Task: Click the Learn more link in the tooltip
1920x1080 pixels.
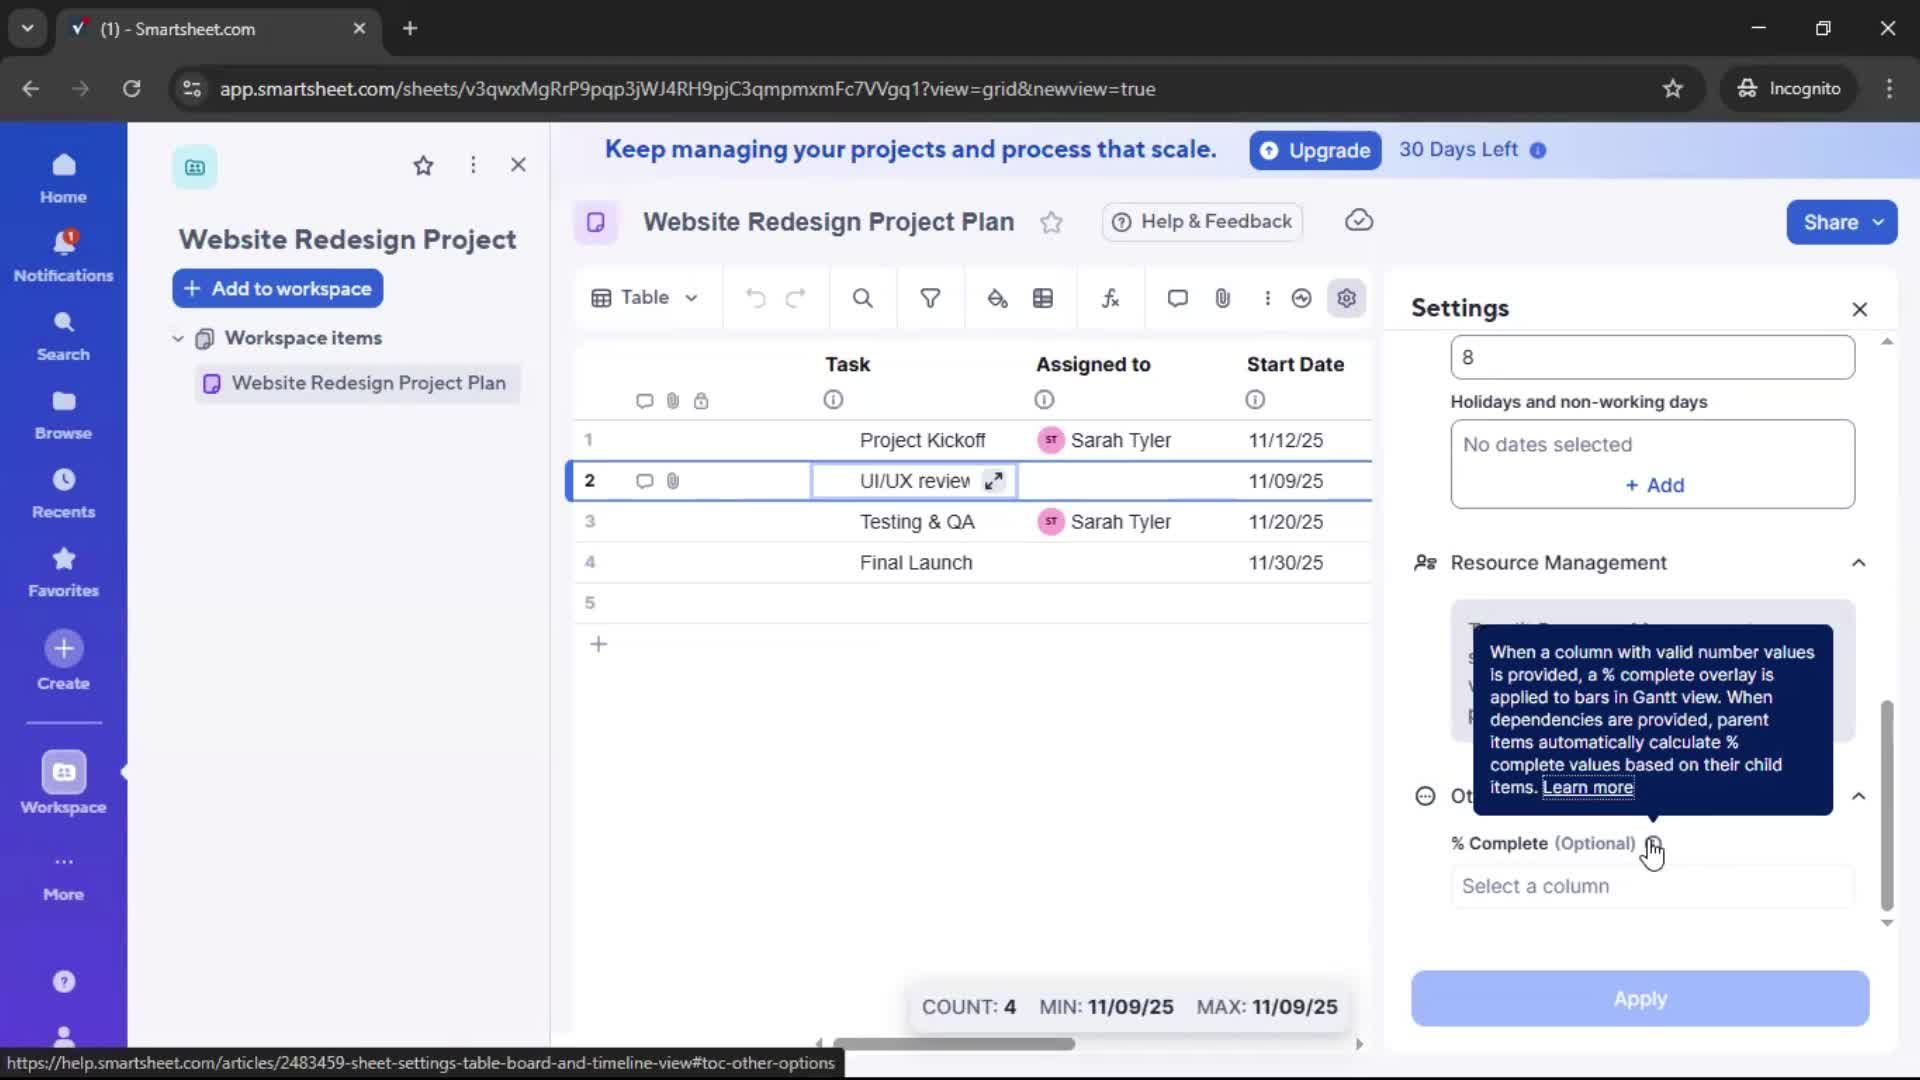Action: tap(1588, 788)
